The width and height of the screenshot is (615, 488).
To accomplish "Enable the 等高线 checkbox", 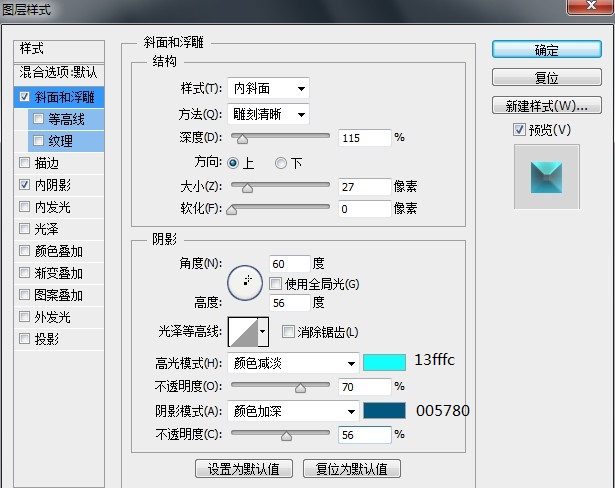I will (38, 118).
